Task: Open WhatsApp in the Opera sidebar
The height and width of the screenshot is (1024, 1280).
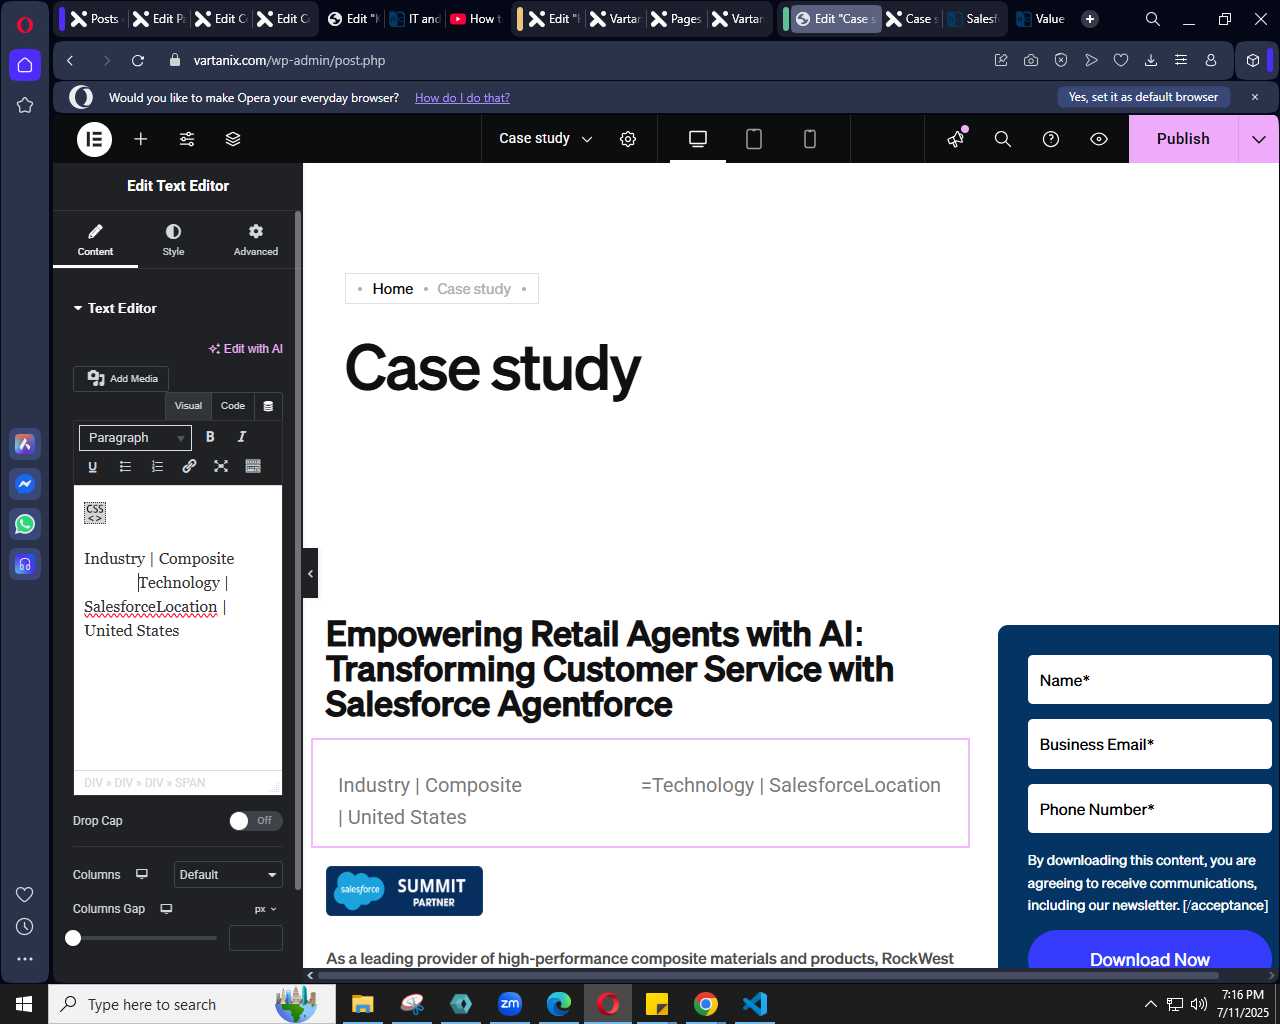Action: [25, 524]
